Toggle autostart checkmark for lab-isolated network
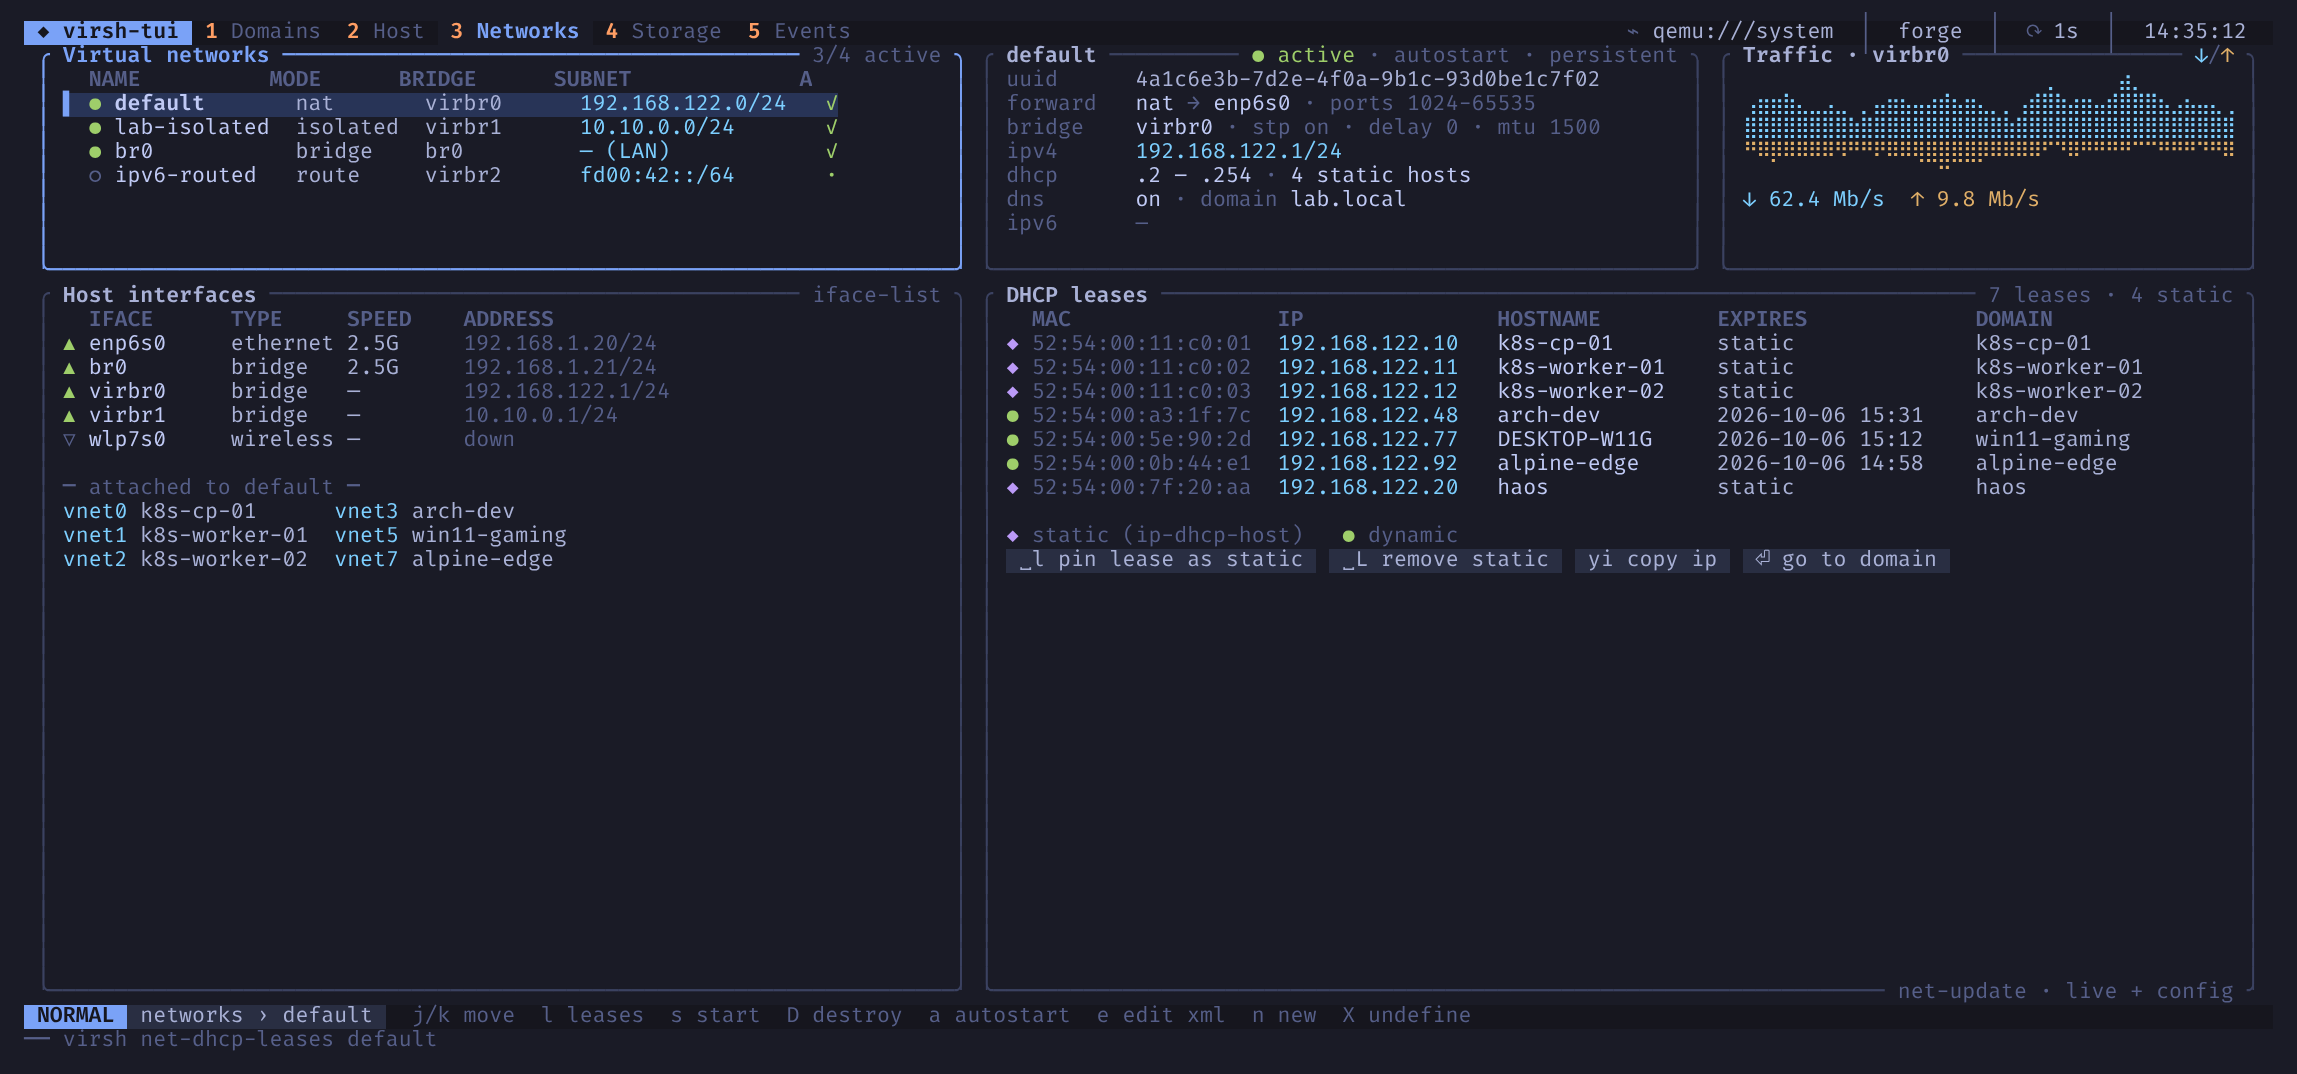Viewport: 2297px width, 1074px height. coord(831,127)
